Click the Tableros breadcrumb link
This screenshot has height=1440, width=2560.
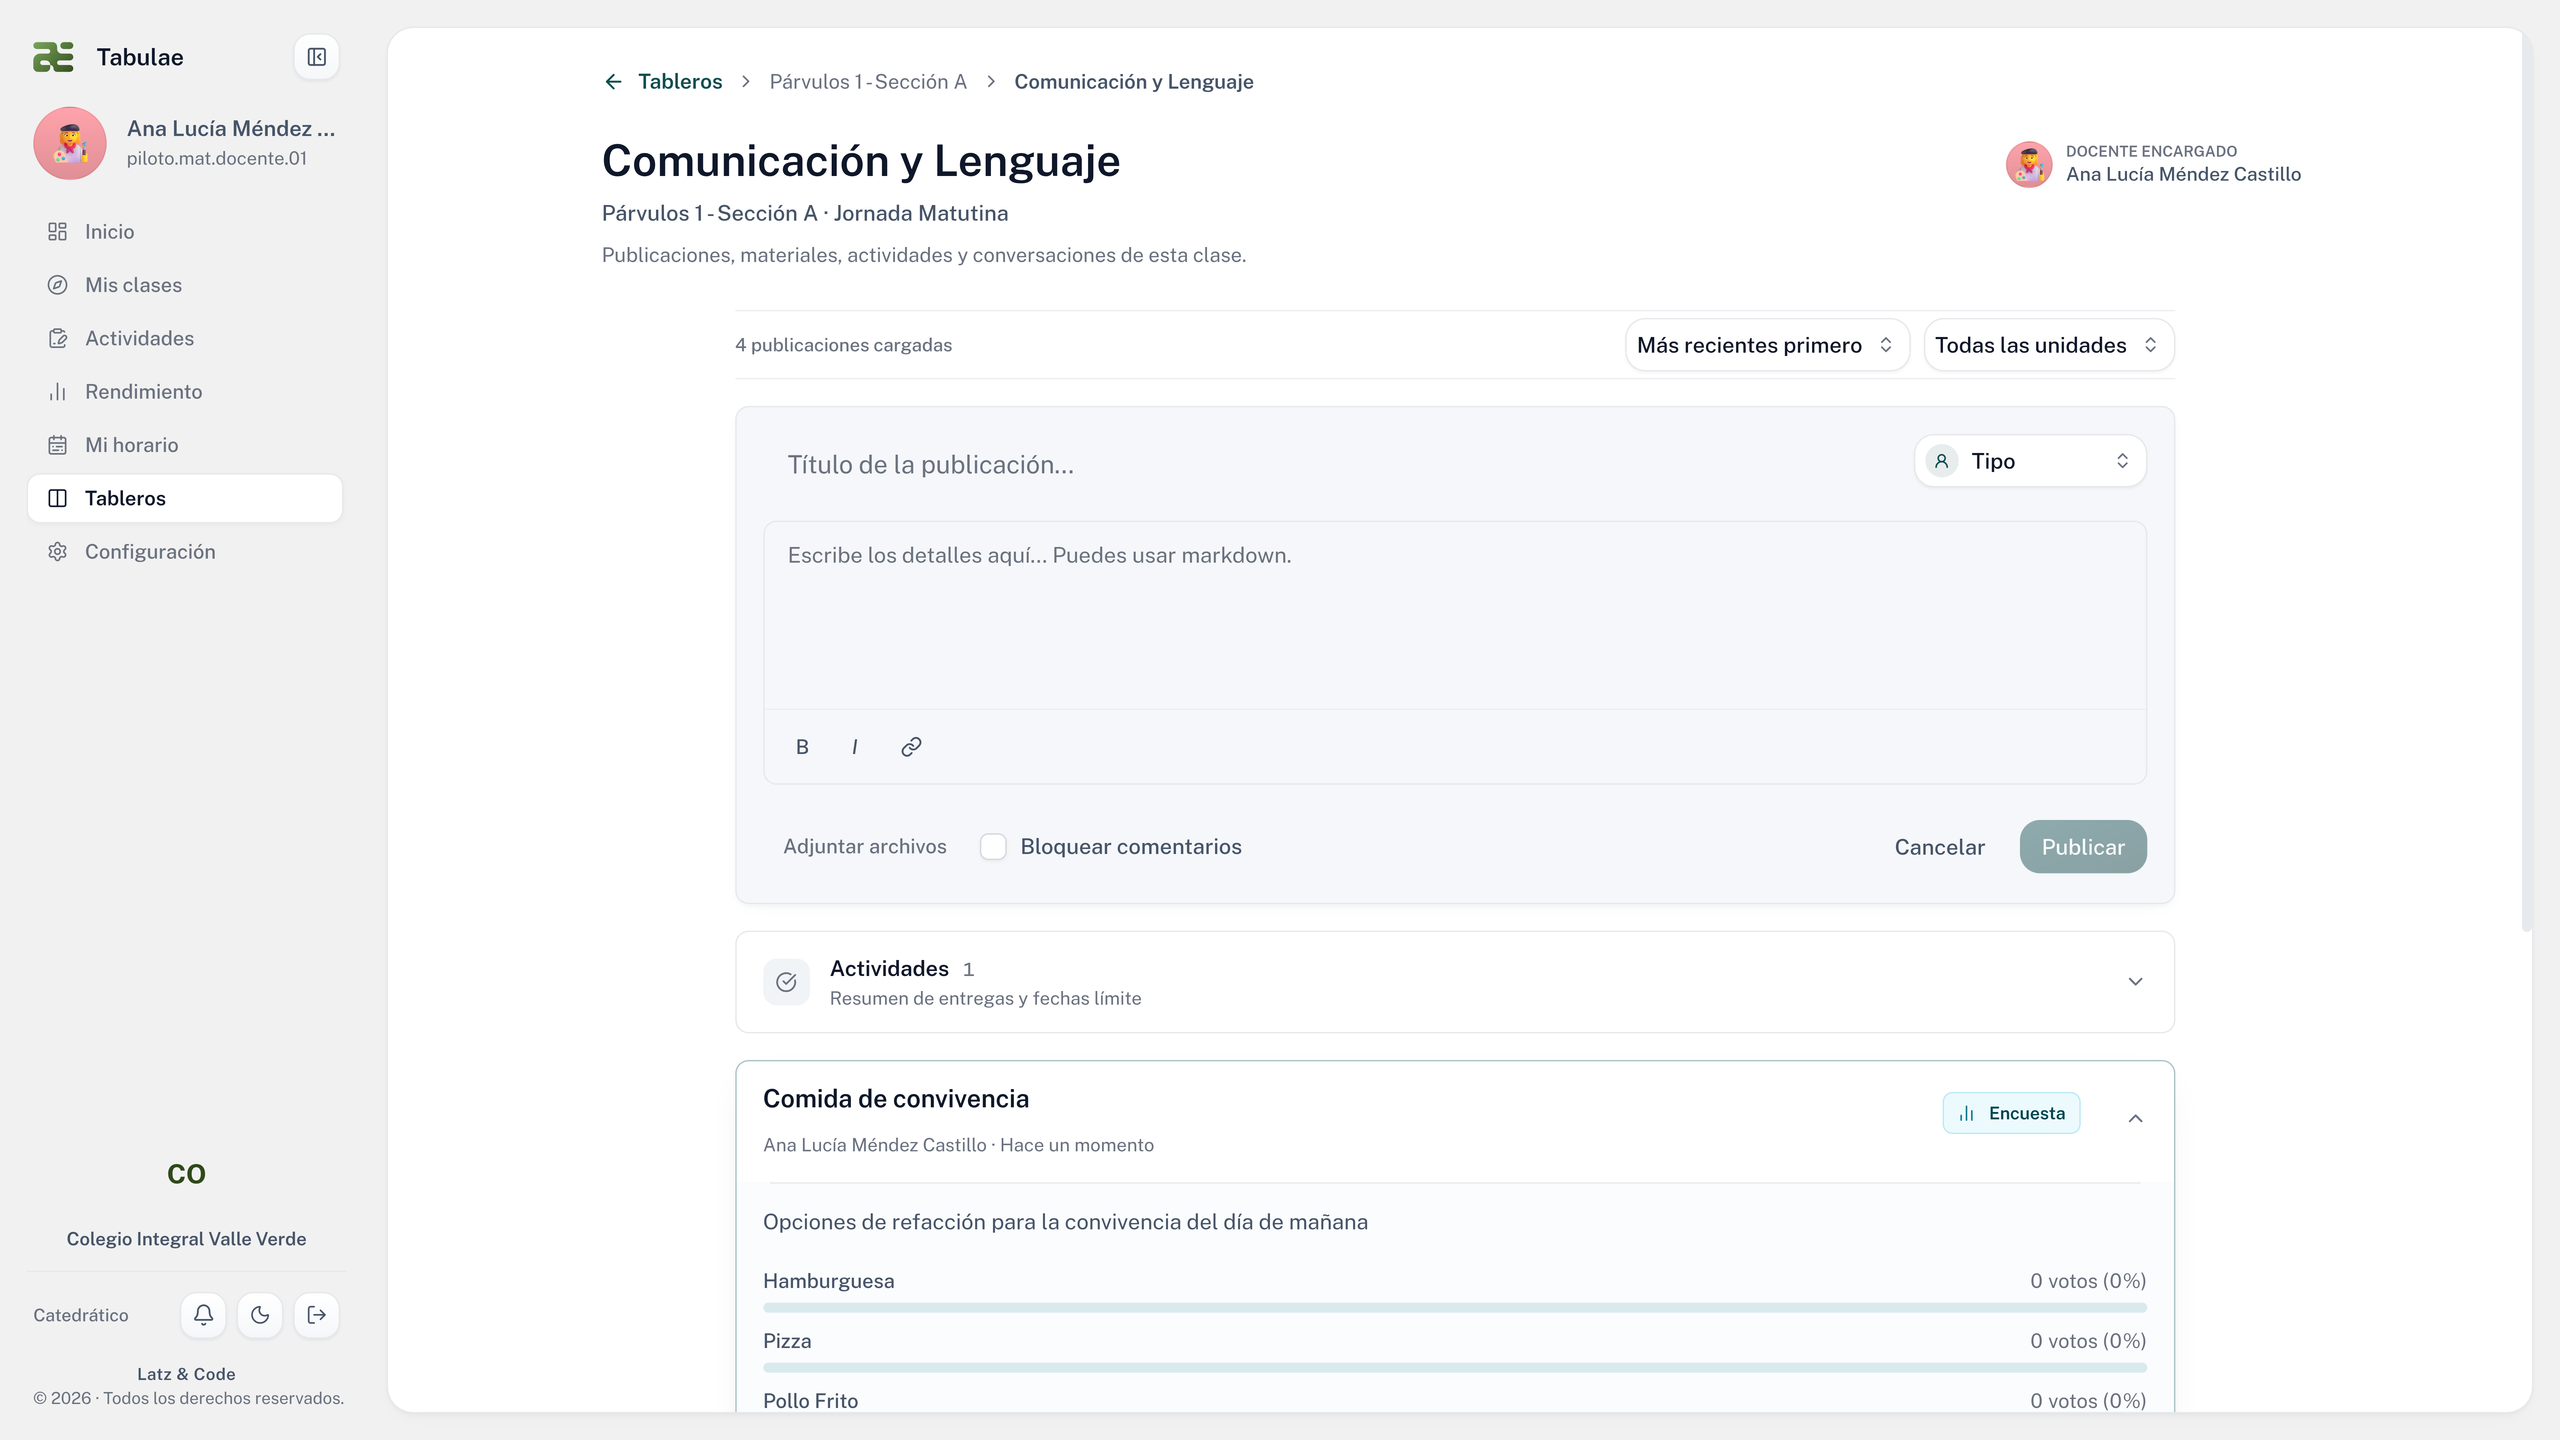(680, 82)
